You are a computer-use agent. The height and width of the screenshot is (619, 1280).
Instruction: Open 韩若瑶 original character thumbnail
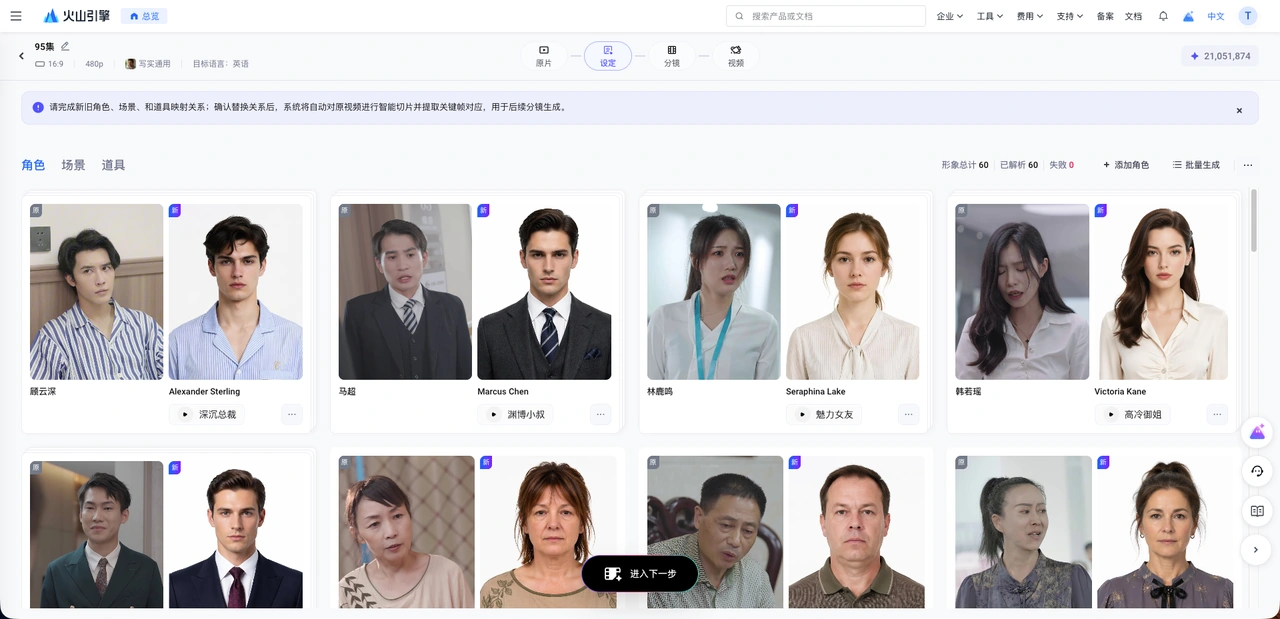click(x=1022, y=292)
